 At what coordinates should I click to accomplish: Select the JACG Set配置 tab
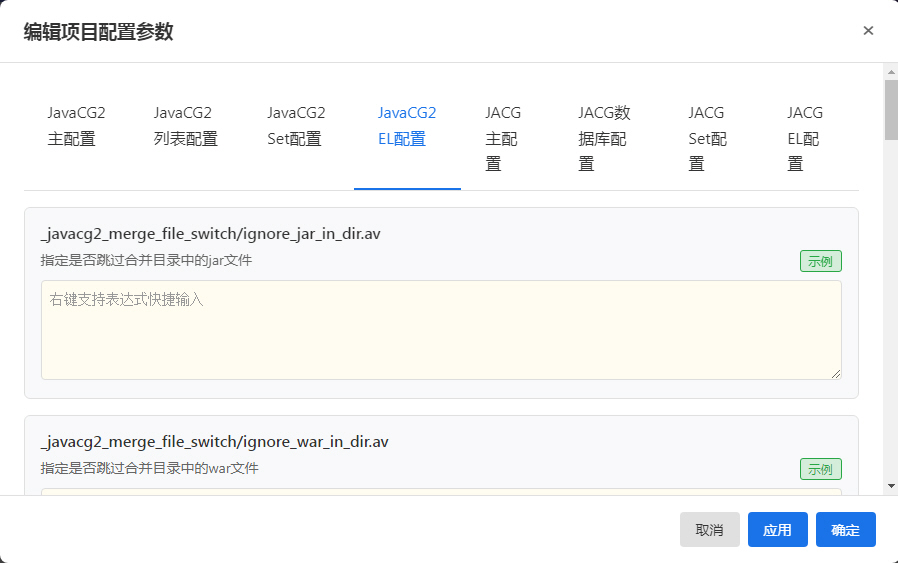click(707, 139)
